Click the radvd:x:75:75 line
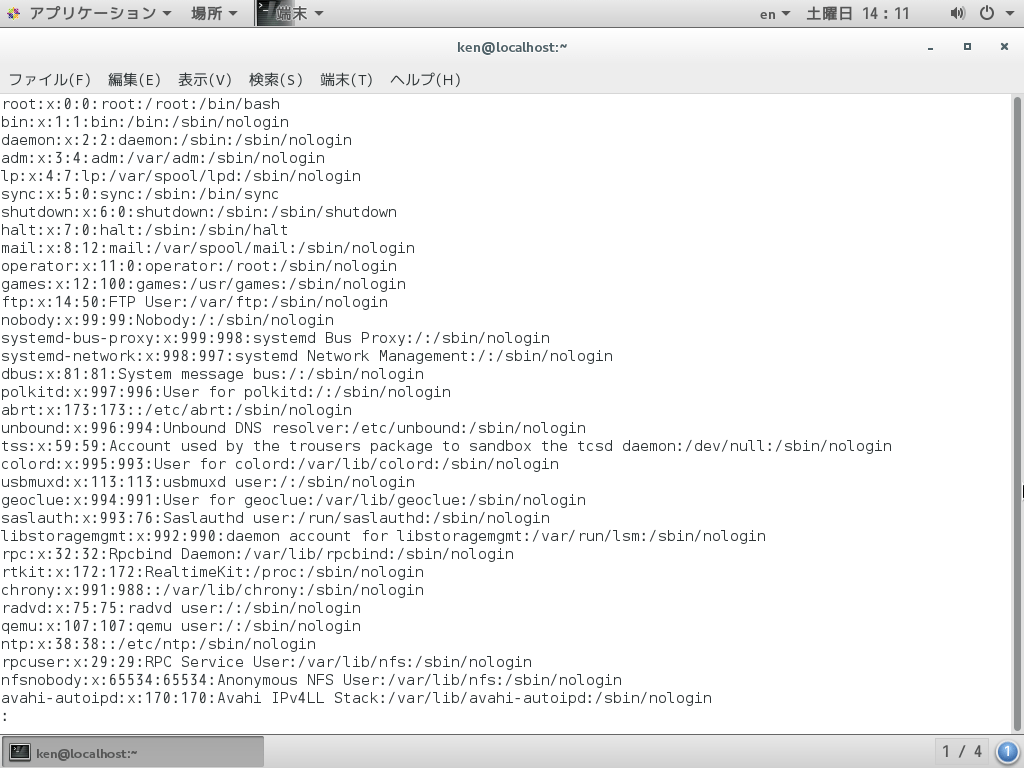1024x768 pixels. pyautogui.click(x=181, y=608)
